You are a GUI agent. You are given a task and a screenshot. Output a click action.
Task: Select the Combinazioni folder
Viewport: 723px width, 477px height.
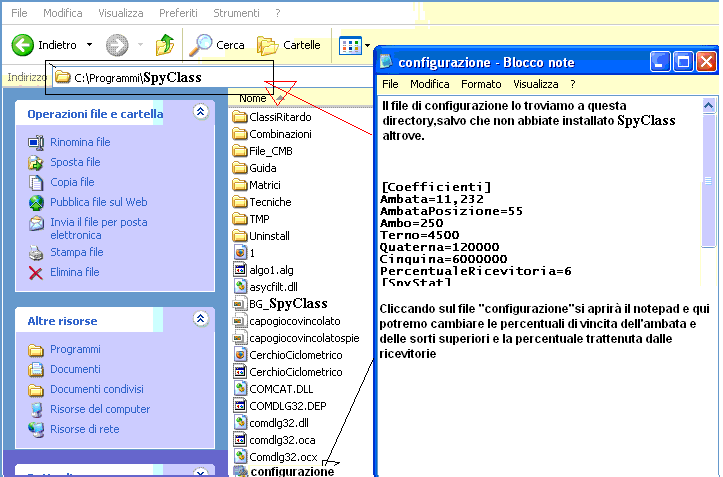point(272,134)
